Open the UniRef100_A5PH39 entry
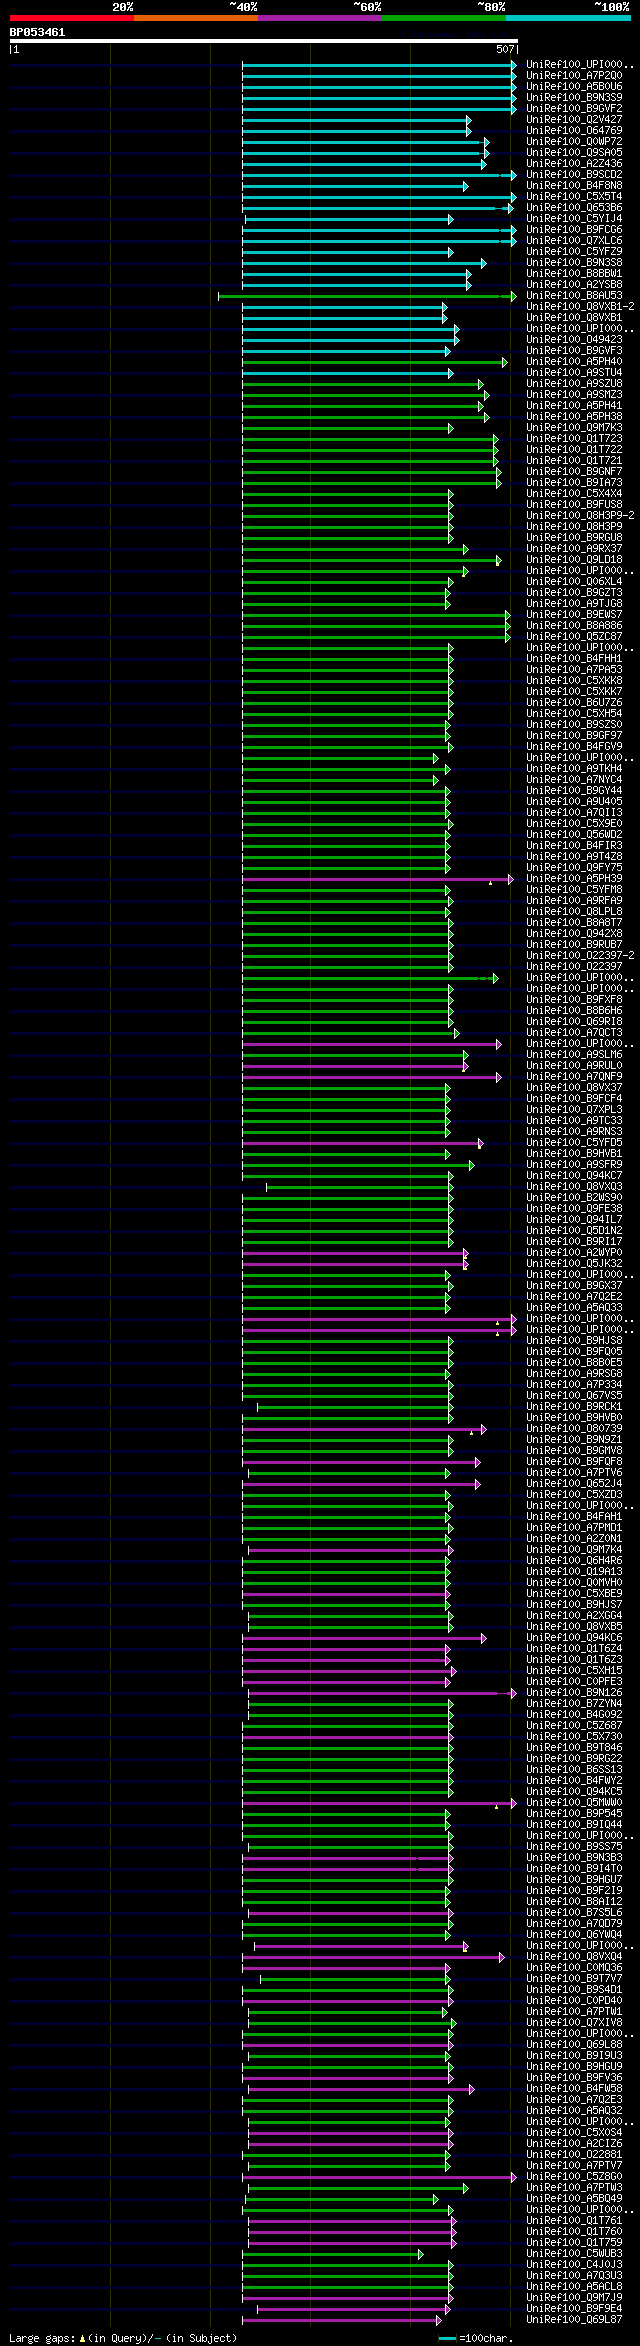 pos(574,878)
